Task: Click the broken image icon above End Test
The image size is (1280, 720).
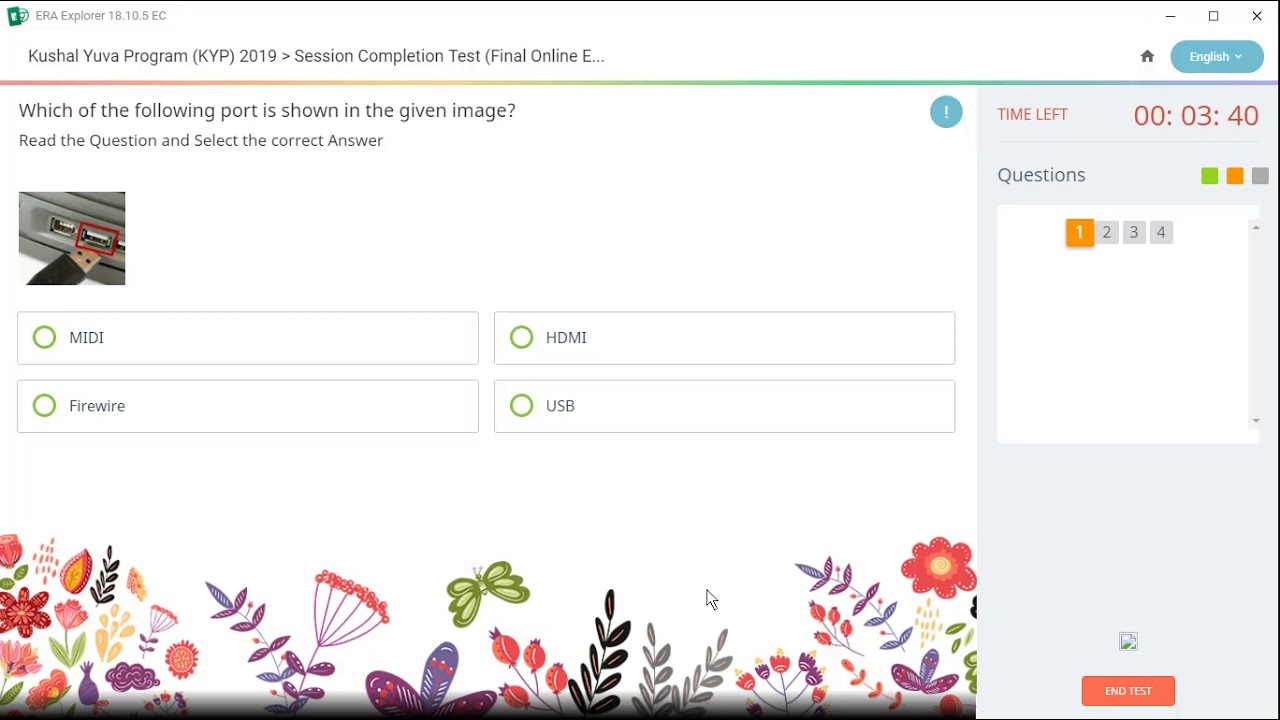Action: click(1128, 642)
